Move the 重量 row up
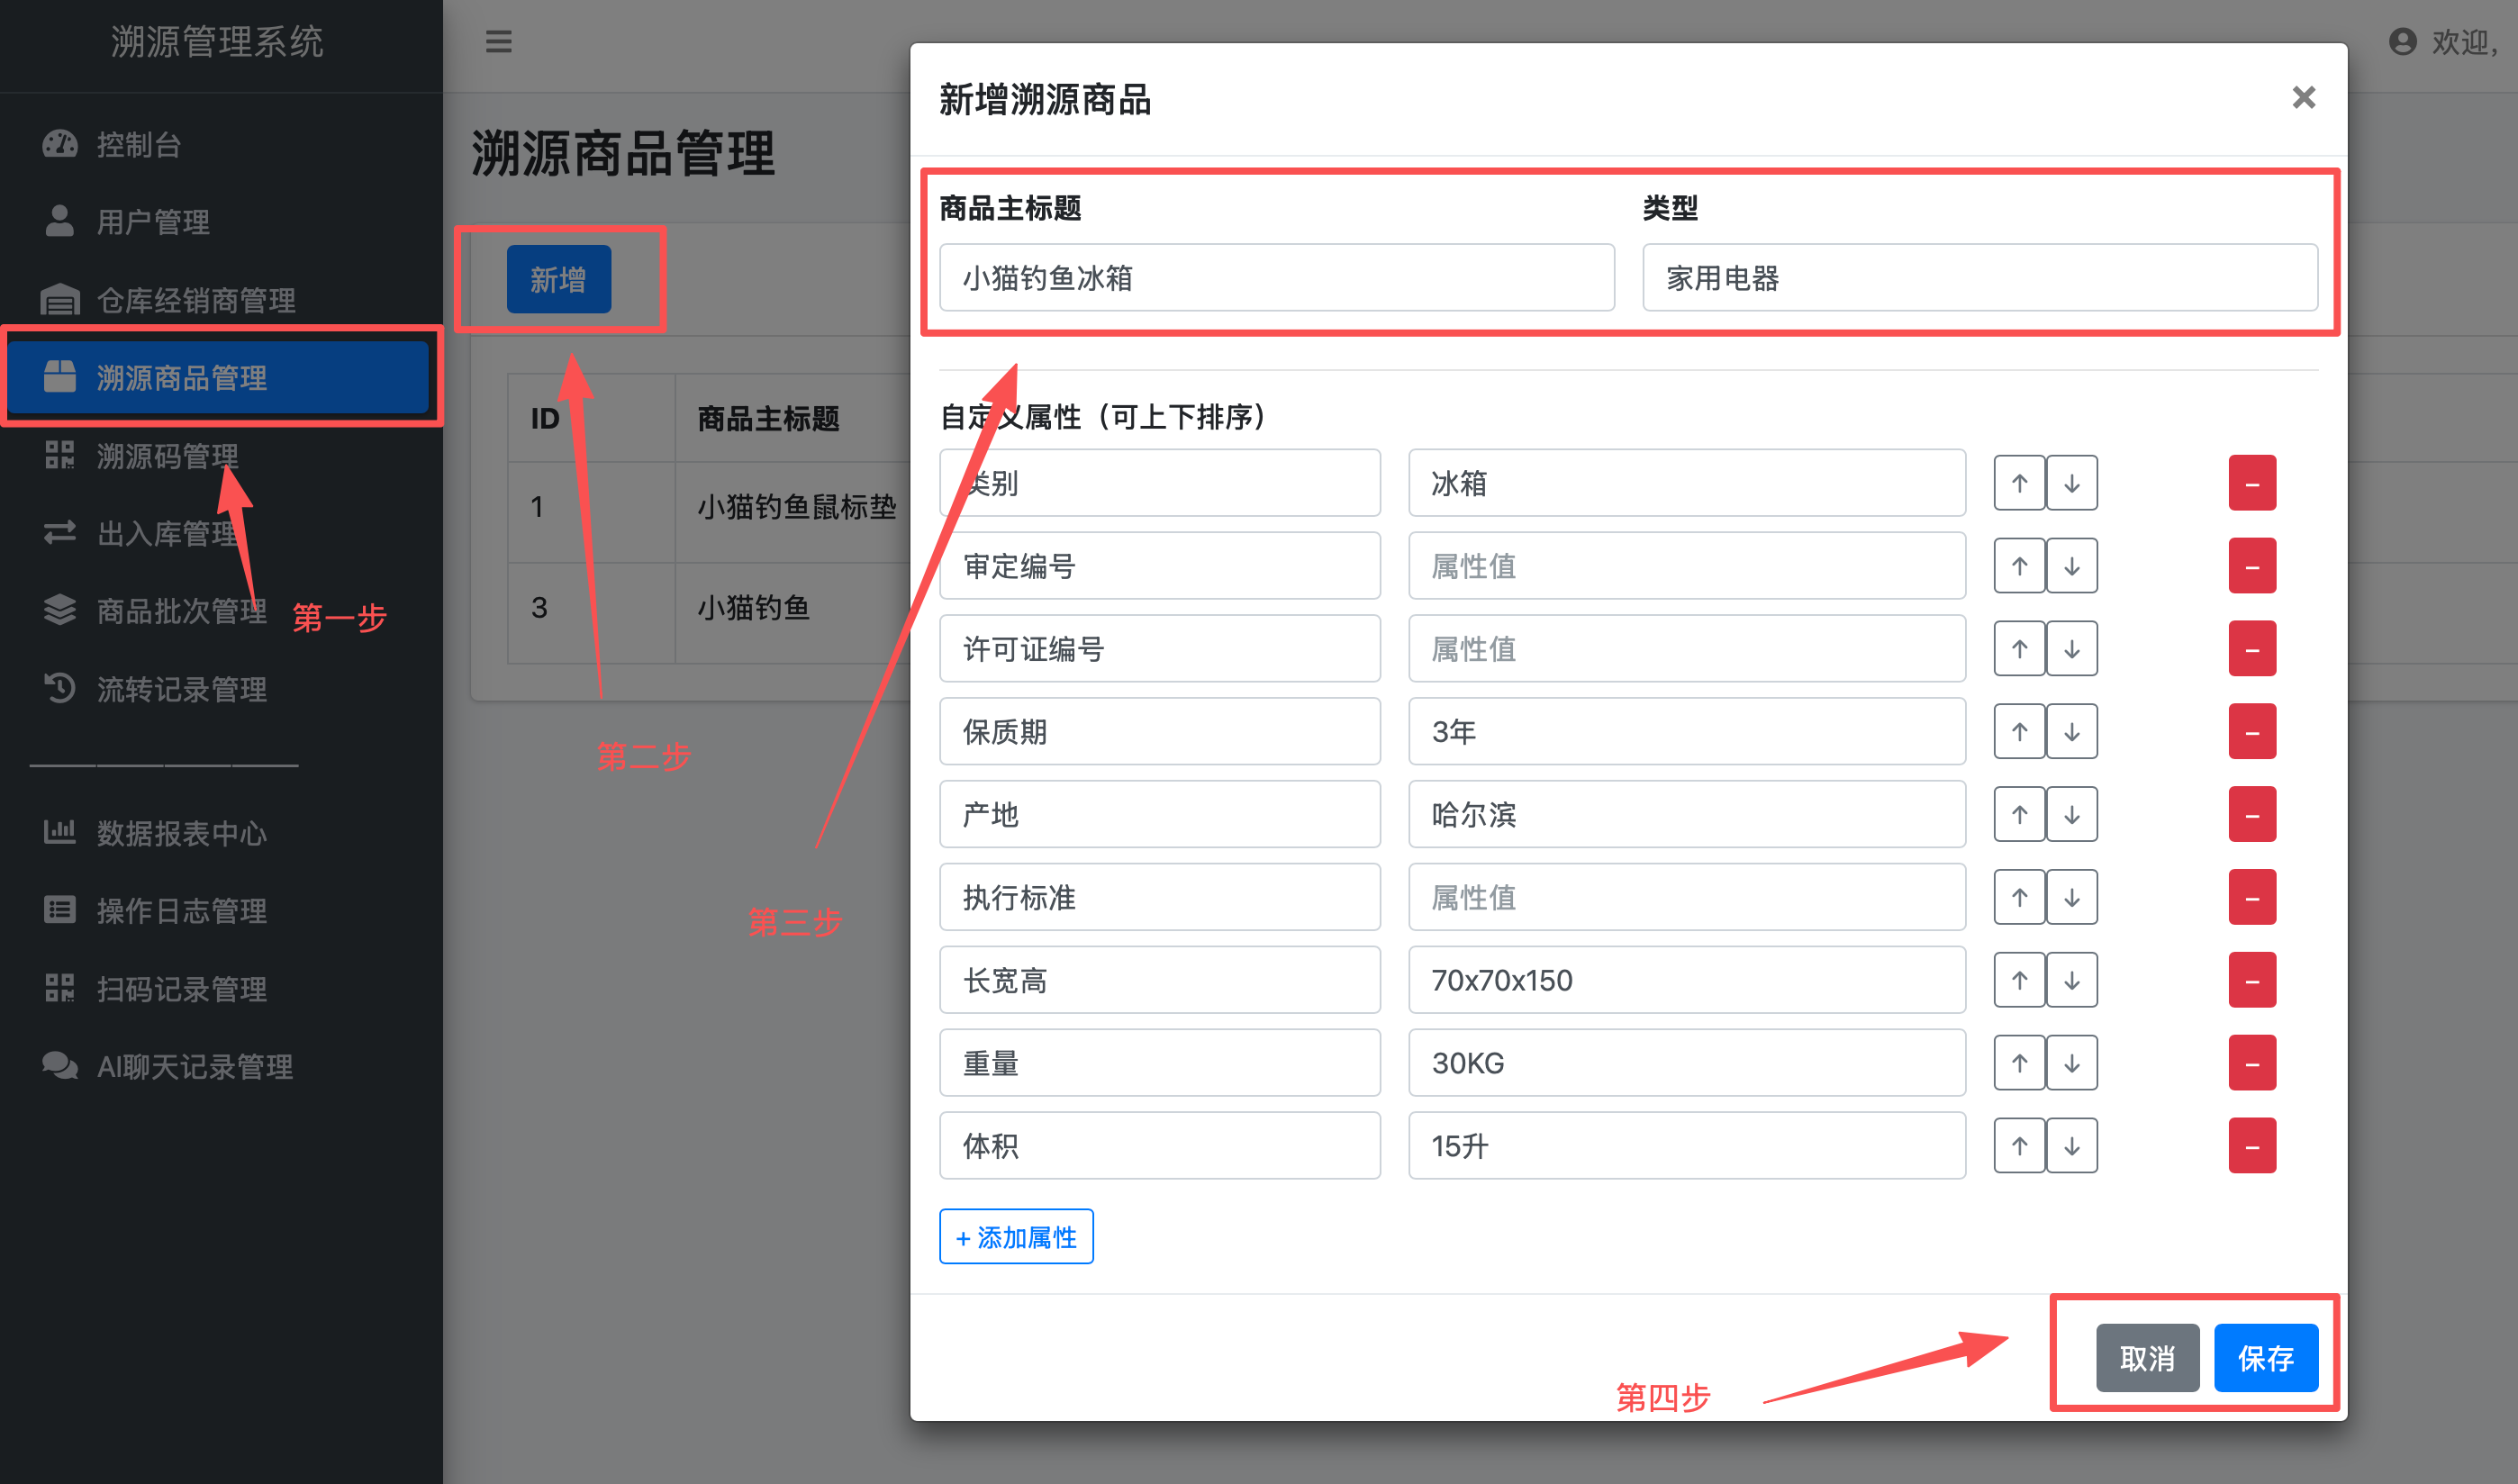2518x1484 pixels. click(2019, 1064)
